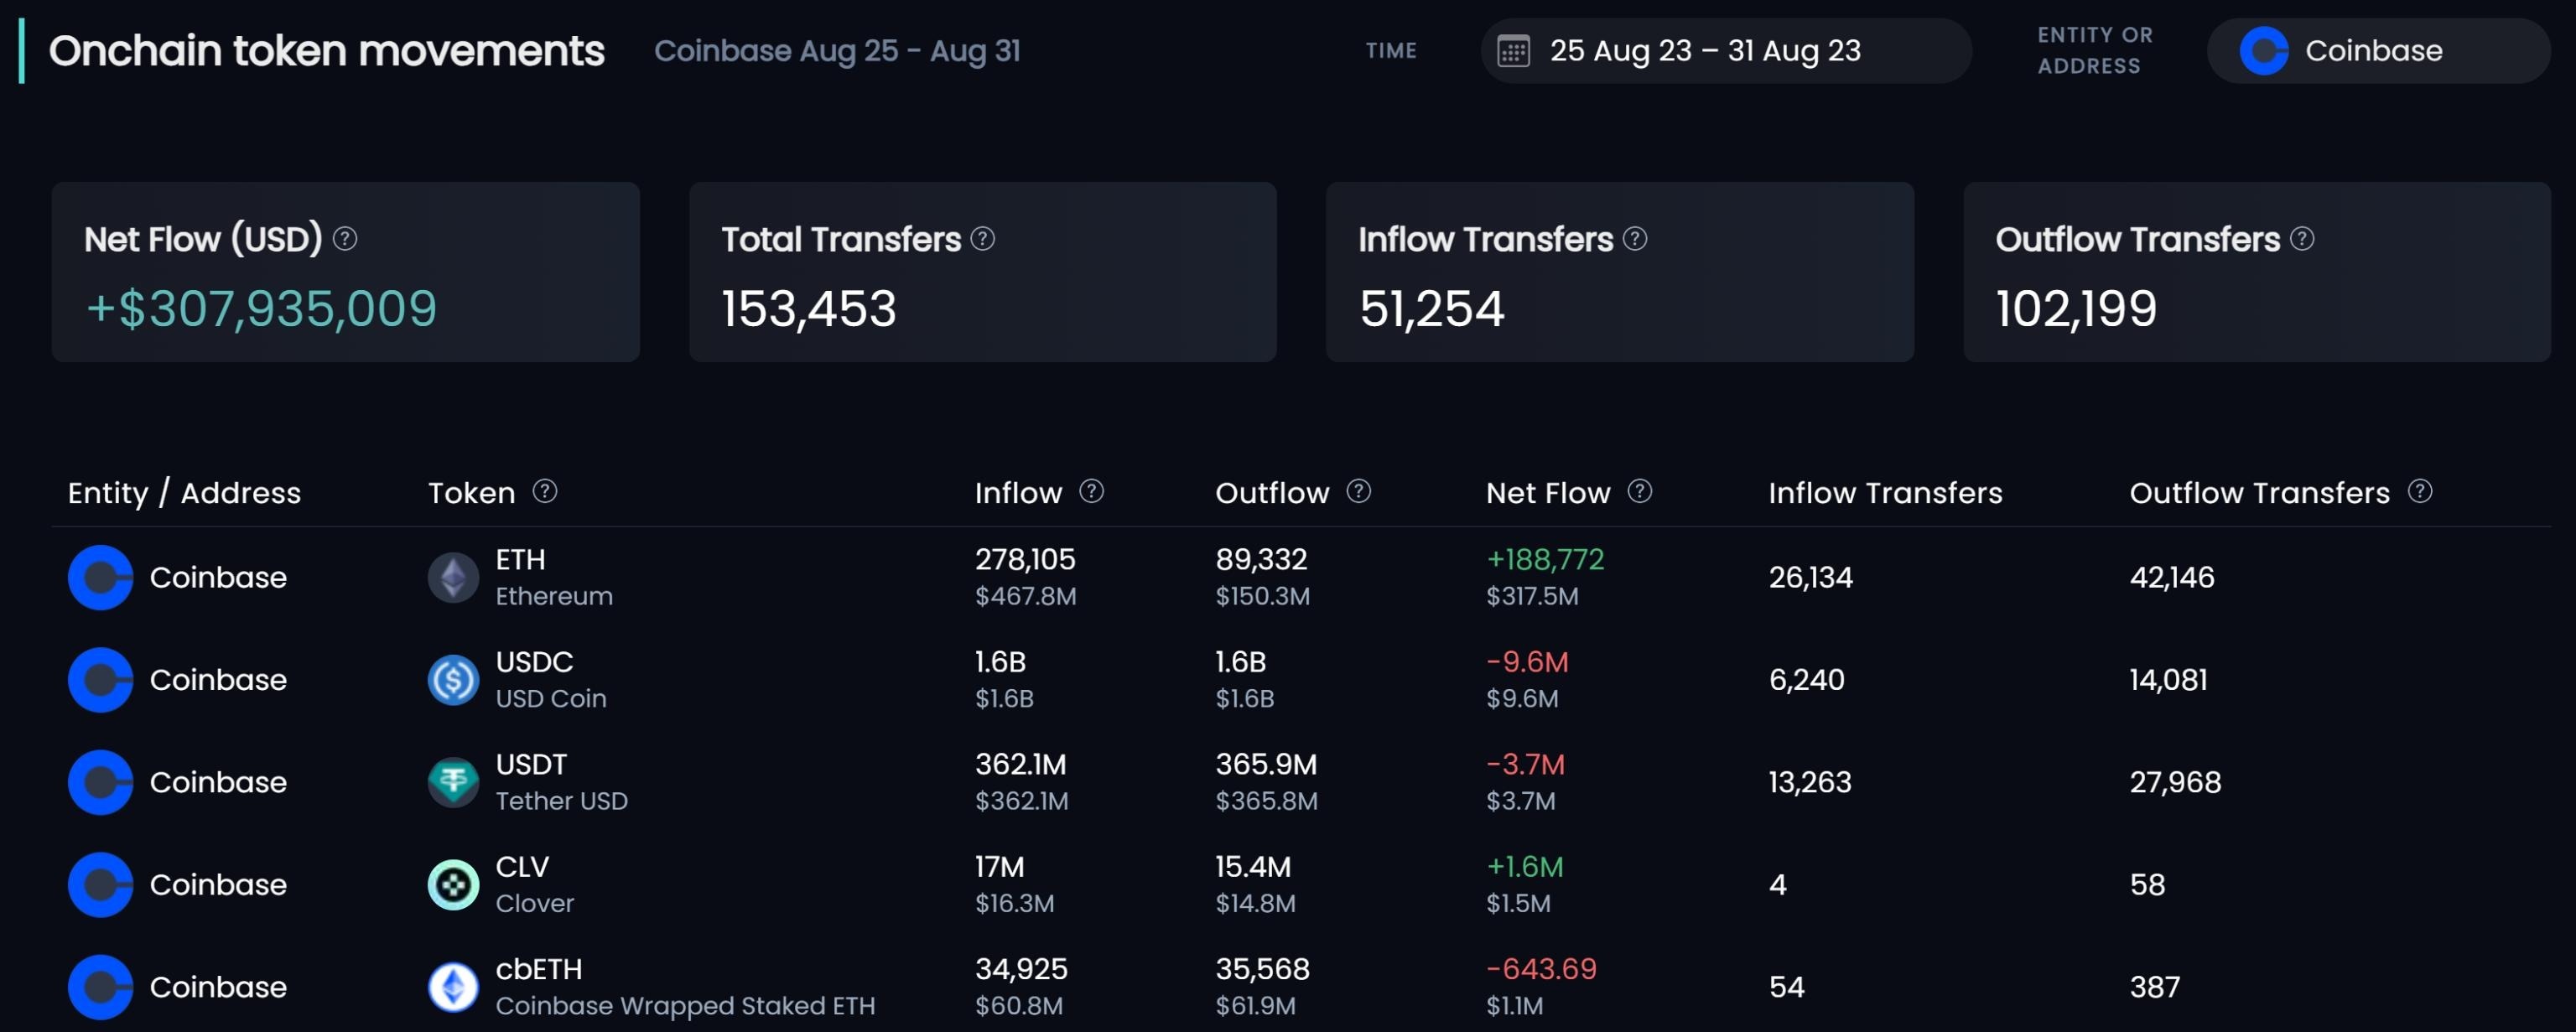This screenshot has height=1032, width=2576.
Task: Click the -643.69 cbETH net flow value
Action: click(1541, 969)
